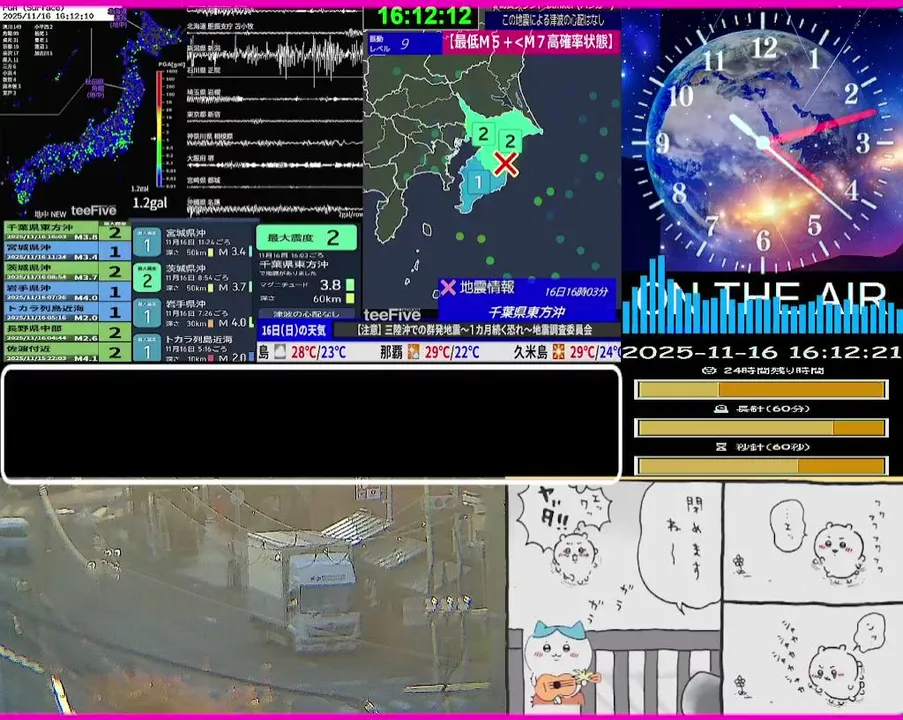The image size is (903, 720).
Task: Click the 秒針(60秒) progress bar
Action: [761, 465]
